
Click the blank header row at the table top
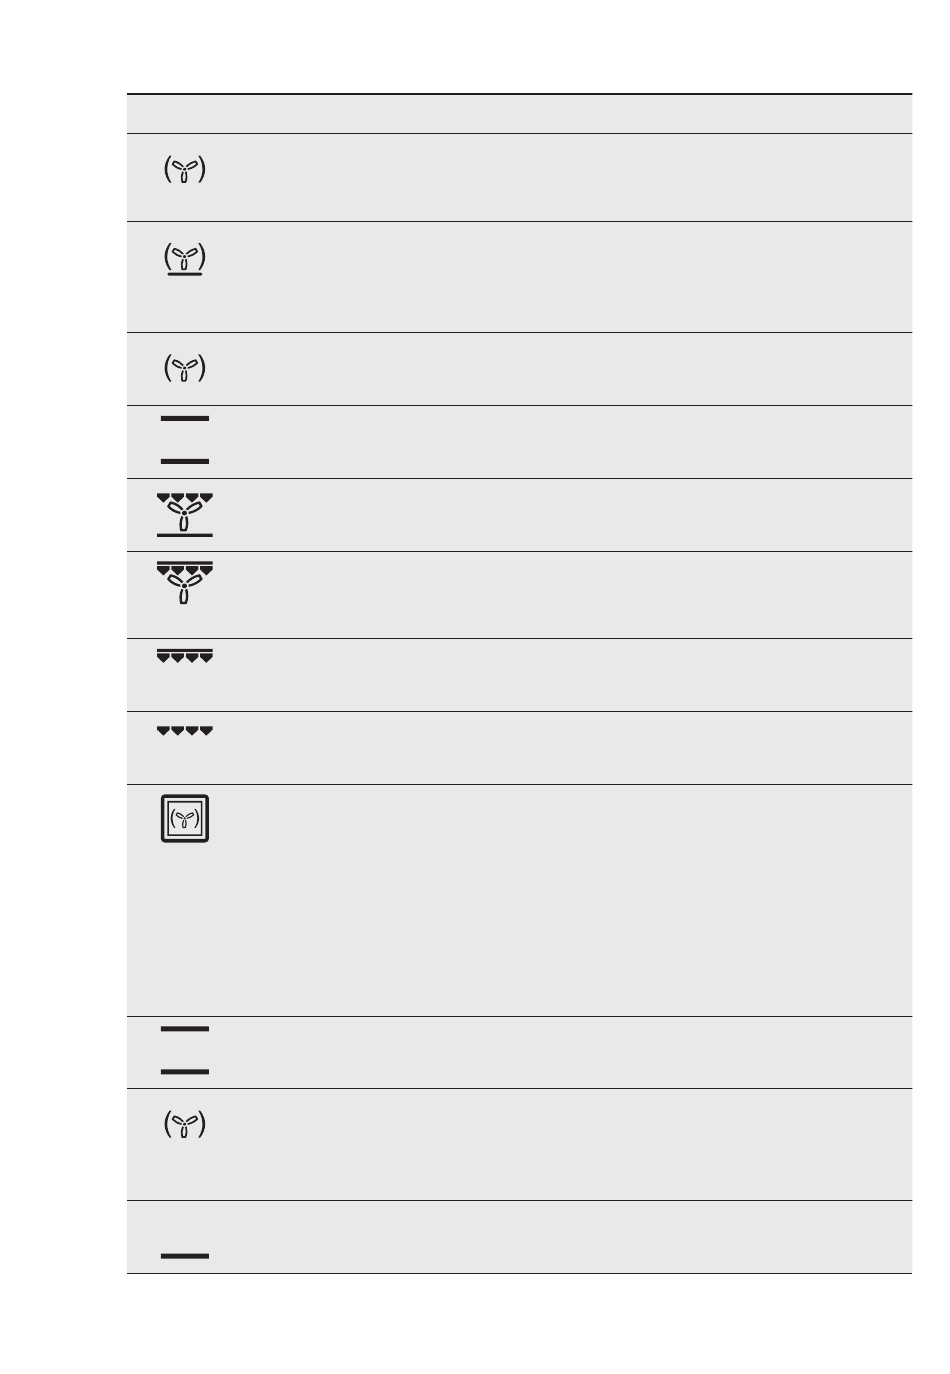(519, 114)
